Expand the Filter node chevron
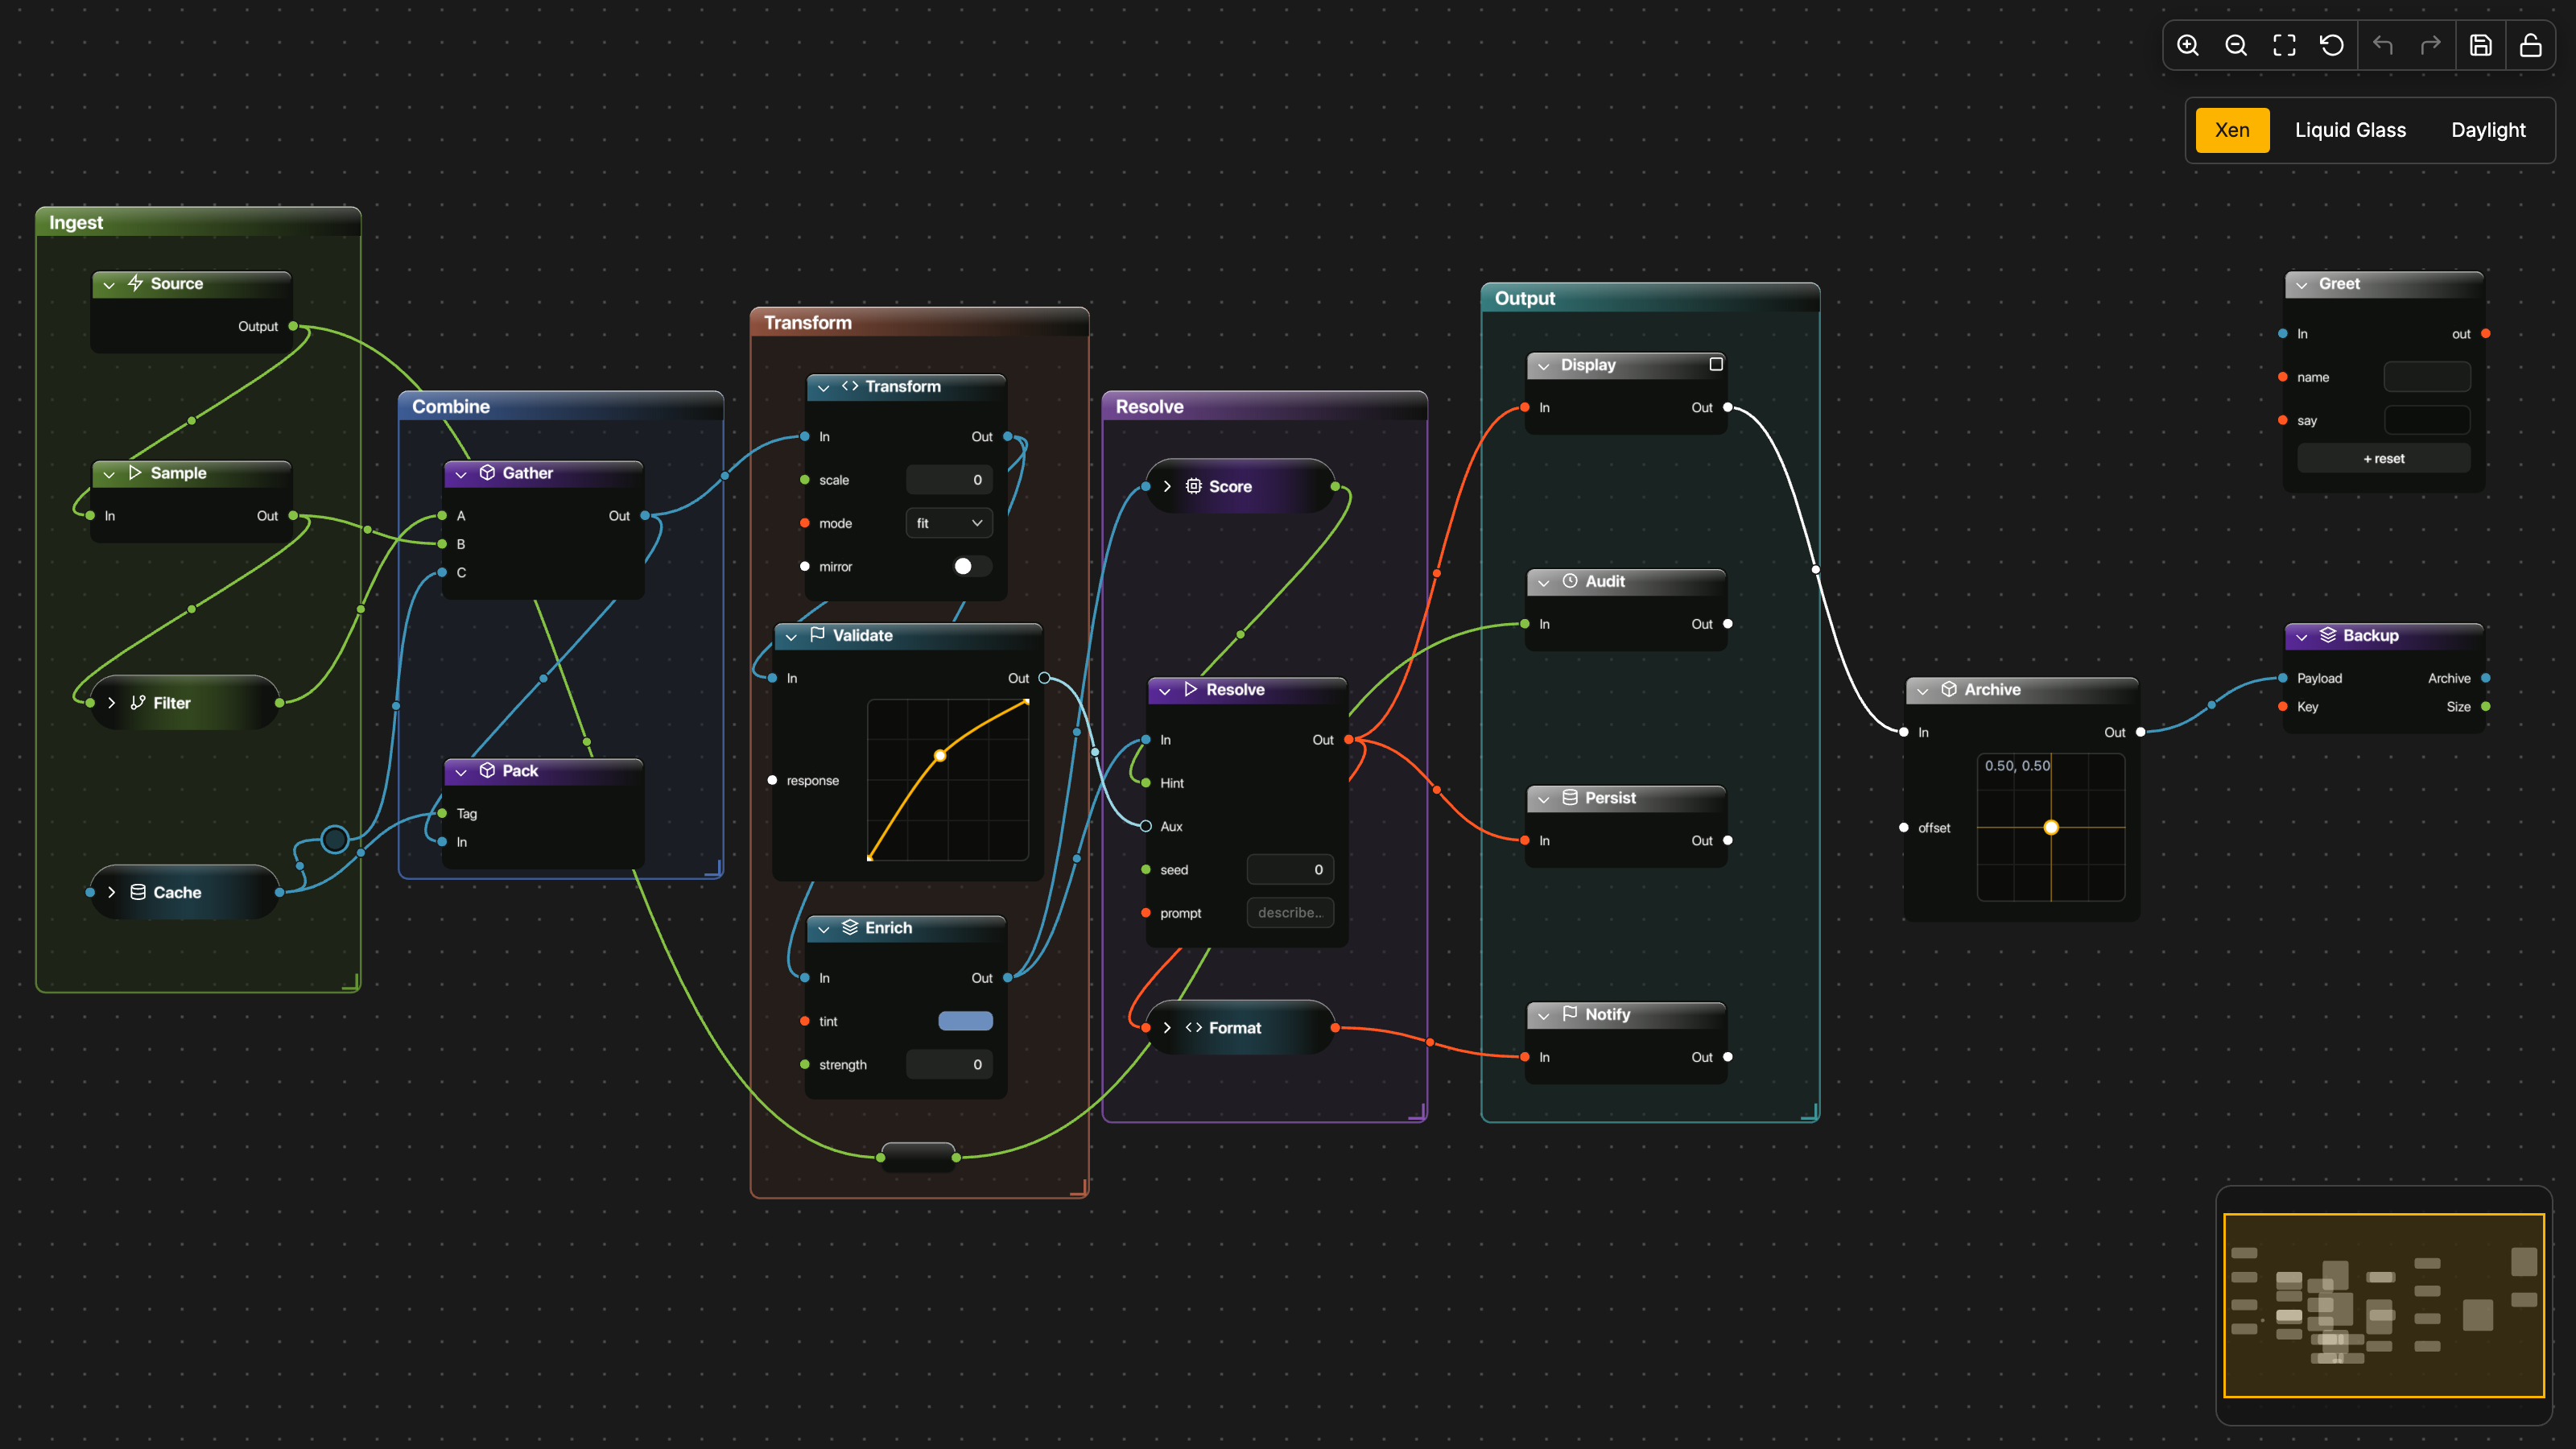This screenshot has height=1449, width=2576. [x=111, y=703]
